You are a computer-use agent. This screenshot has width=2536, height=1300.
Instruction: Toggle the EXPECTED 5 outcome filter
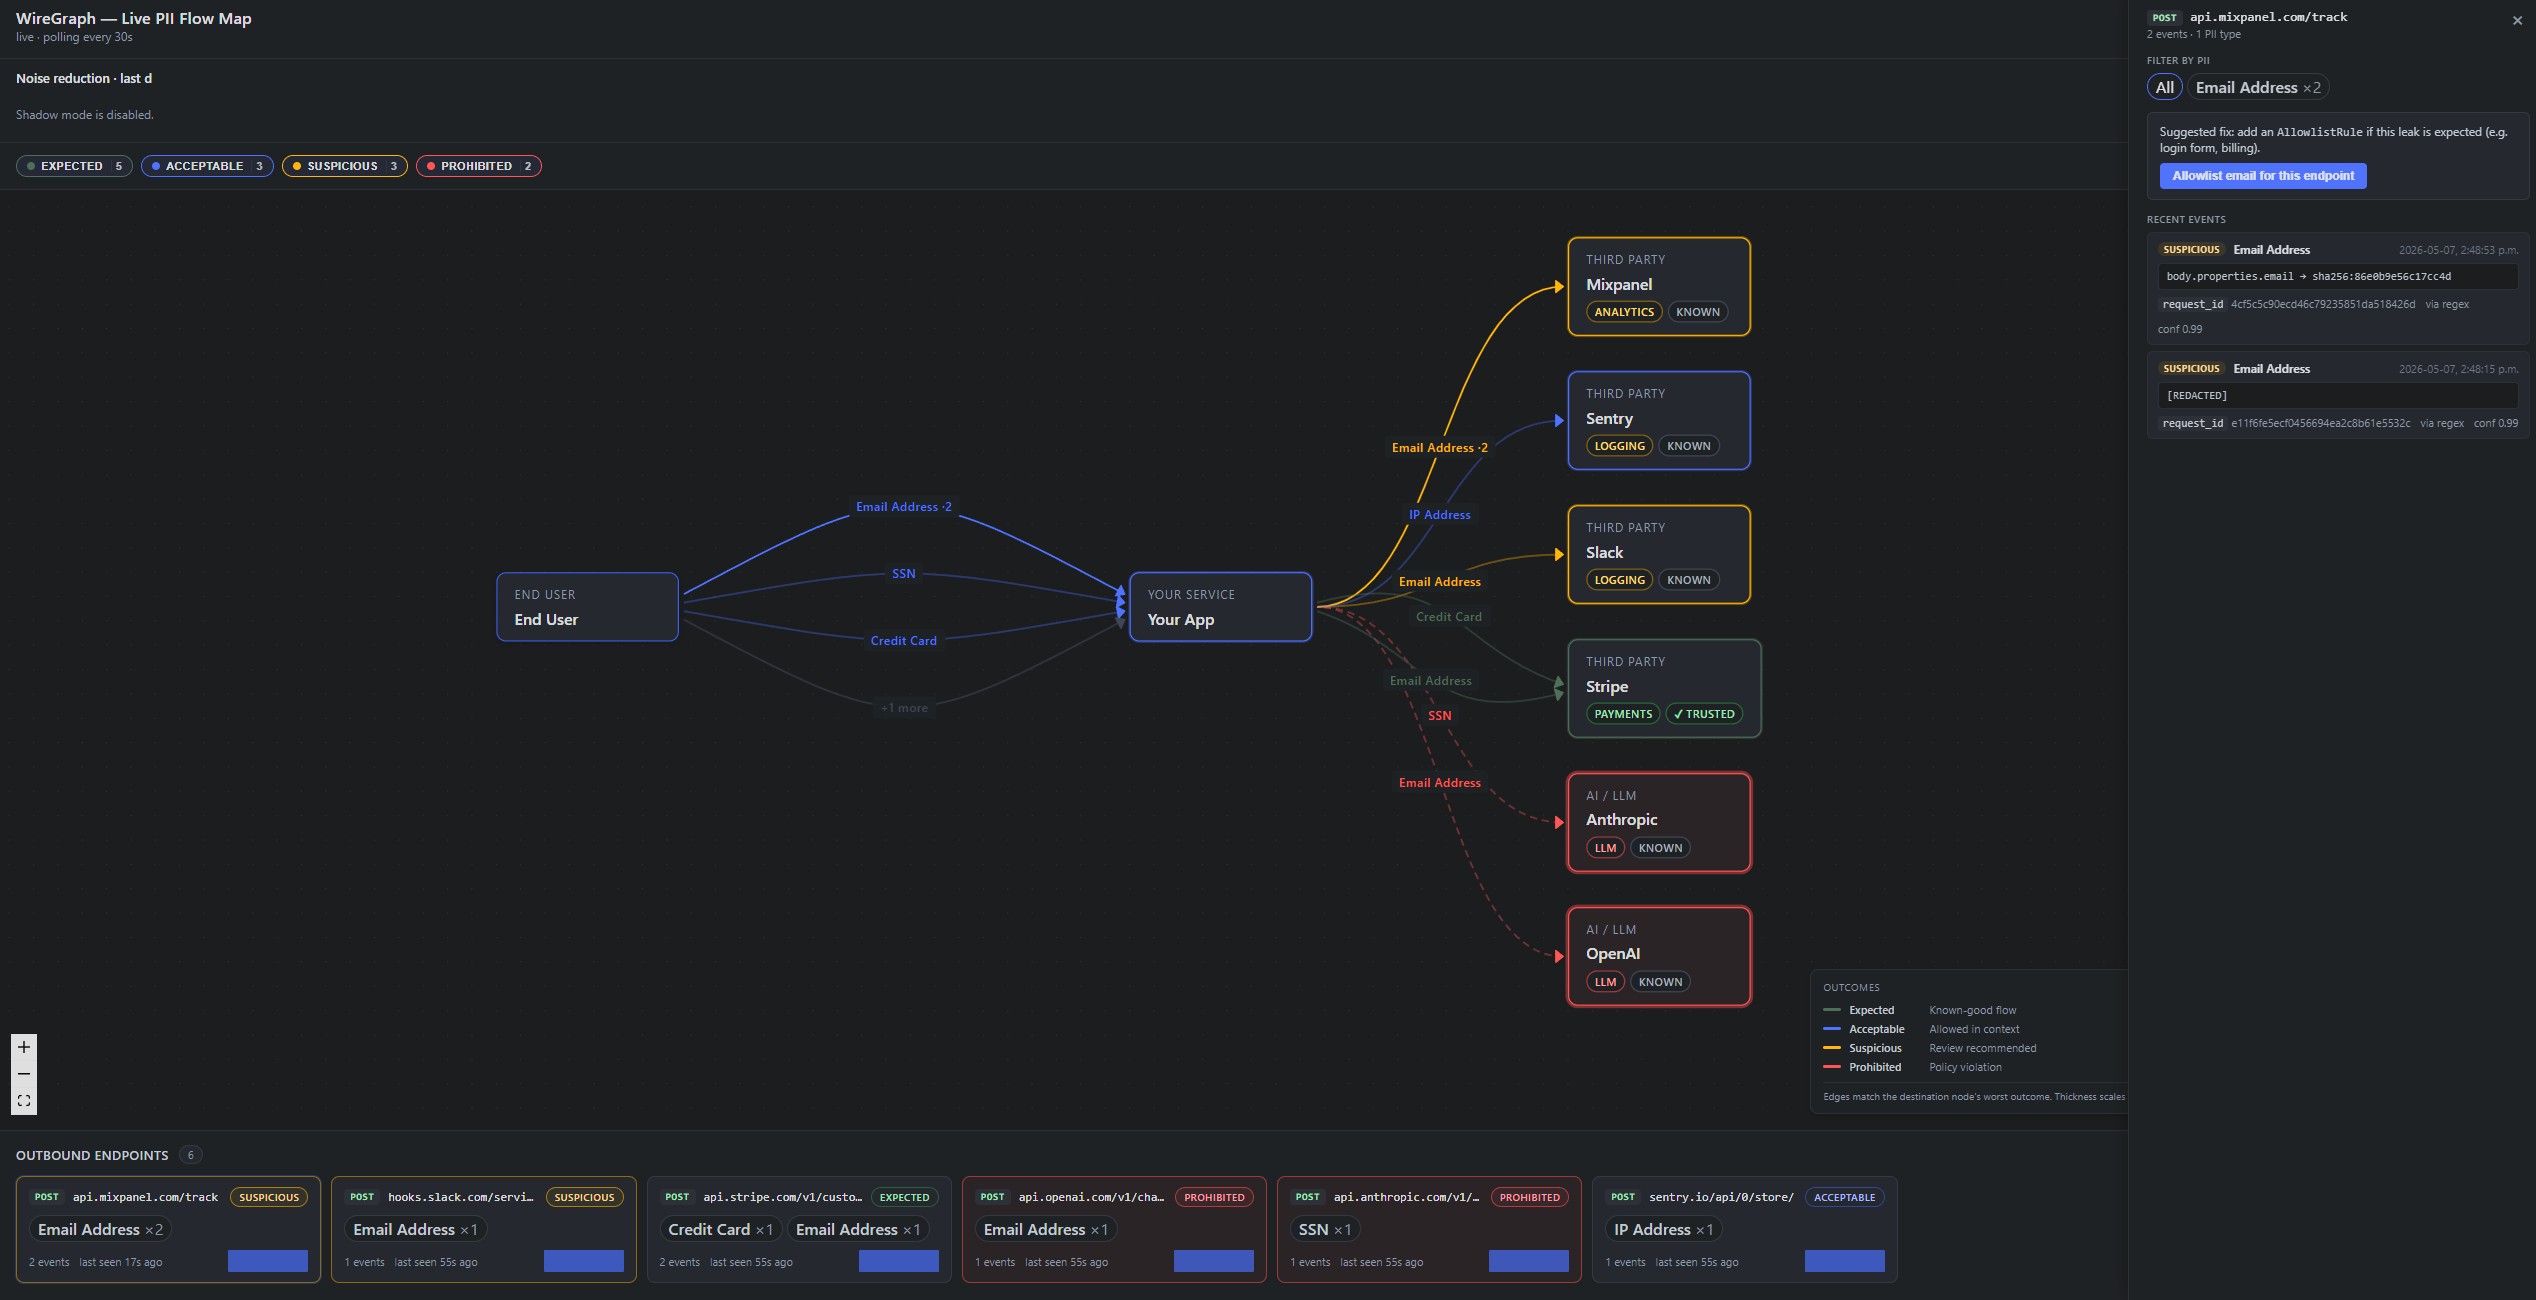74,166
